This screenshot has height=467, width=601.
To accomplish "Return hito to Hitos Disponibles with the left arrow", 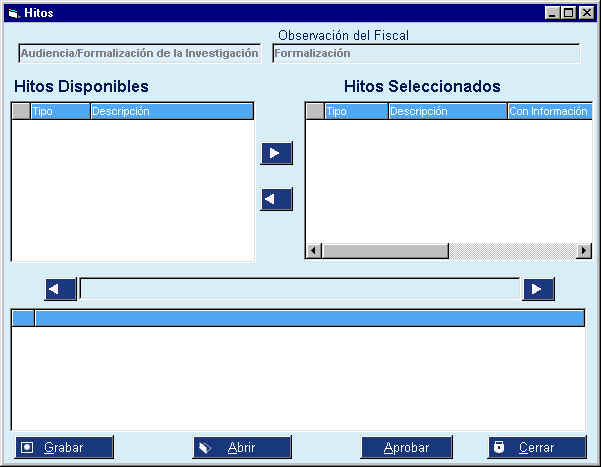I will [276, 199].
